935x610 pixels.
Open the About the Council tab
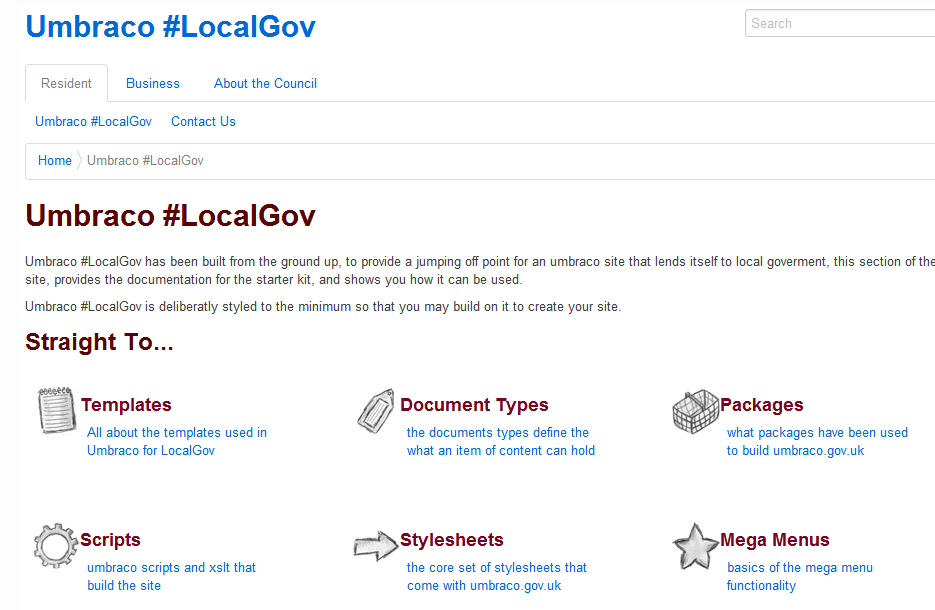tap(265, 84)
